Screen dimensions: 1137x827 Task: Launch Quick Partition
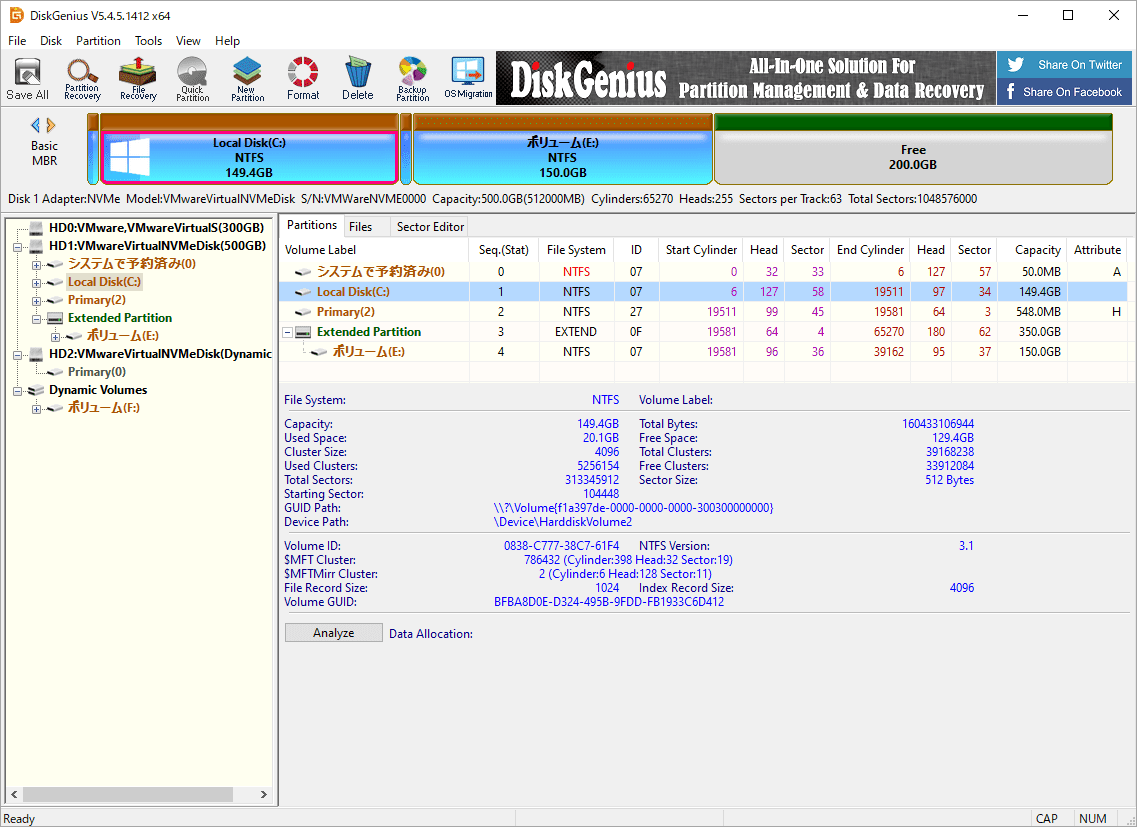pos(192,77)
